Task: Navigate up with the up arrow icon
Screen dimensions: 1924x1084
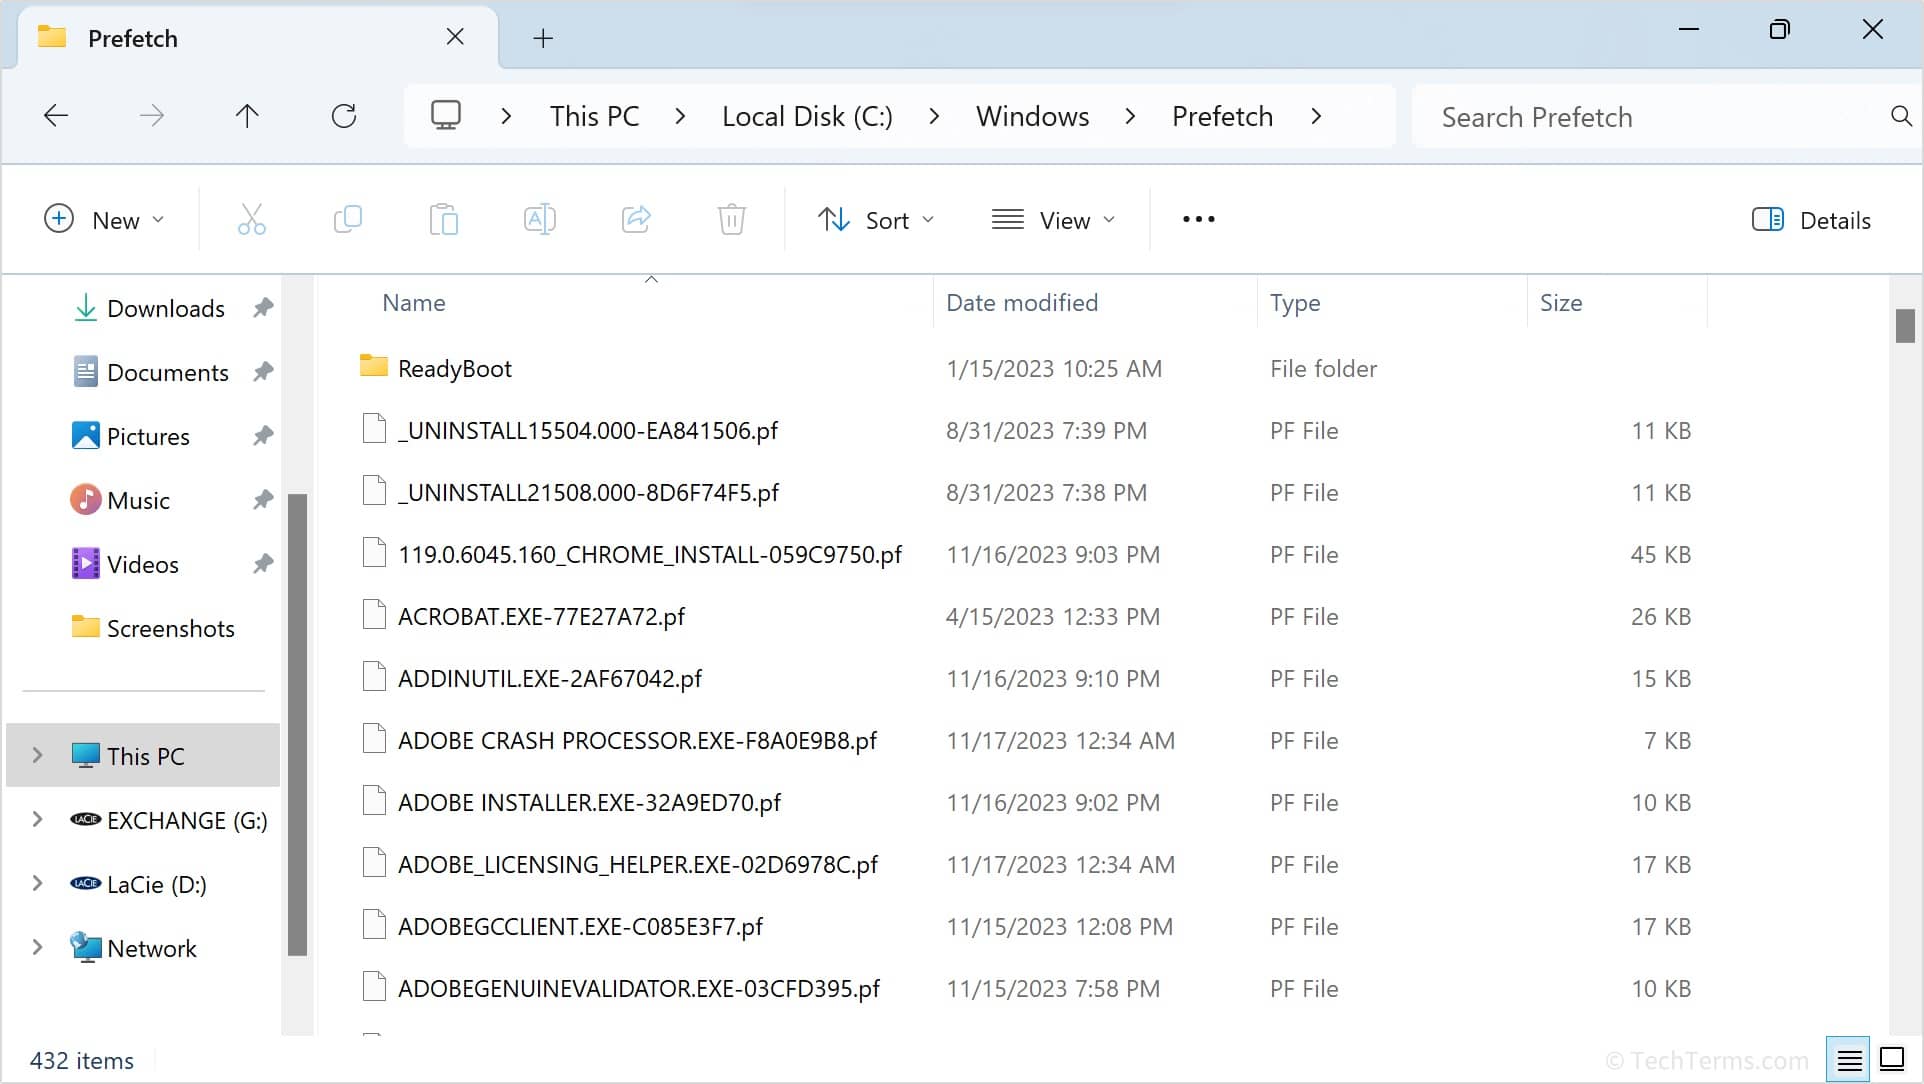Action: click(248, 115)
